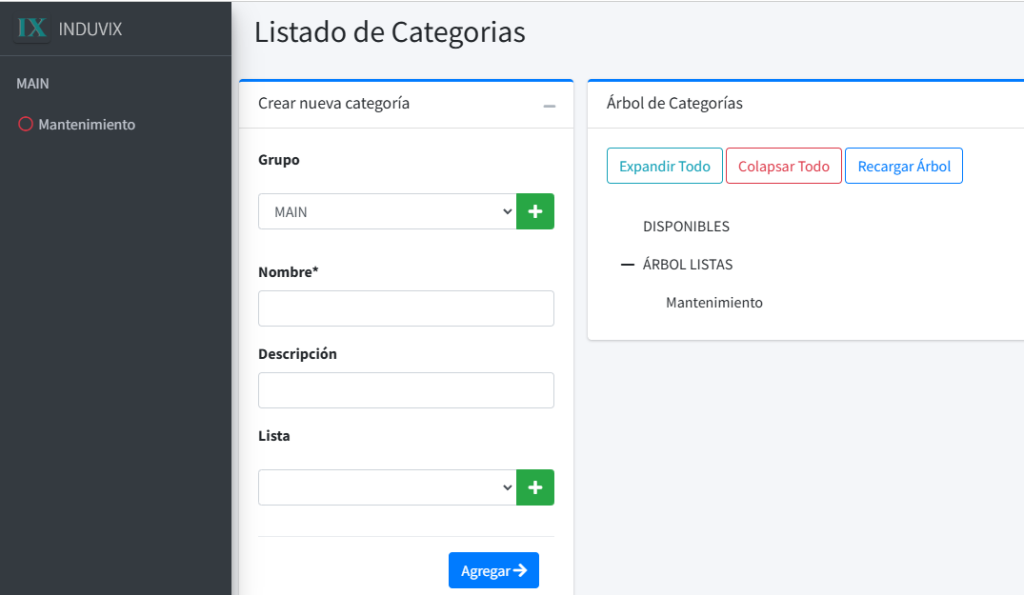1024x595 pixels.
Task: Open the Grupo dropdown showing MAIN
Action: (387, 212)
